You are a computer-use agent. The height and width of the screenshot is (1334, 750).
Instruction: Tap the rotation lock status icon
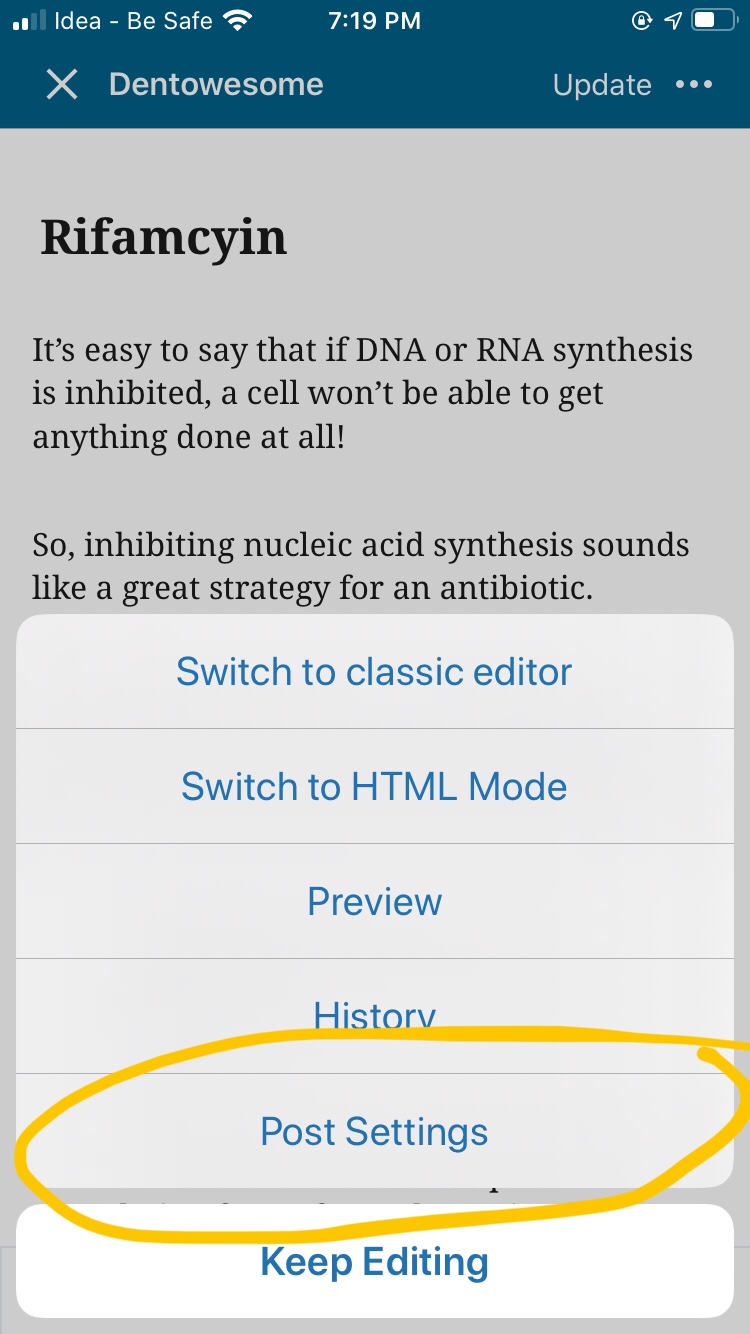(x=642, y=21)
